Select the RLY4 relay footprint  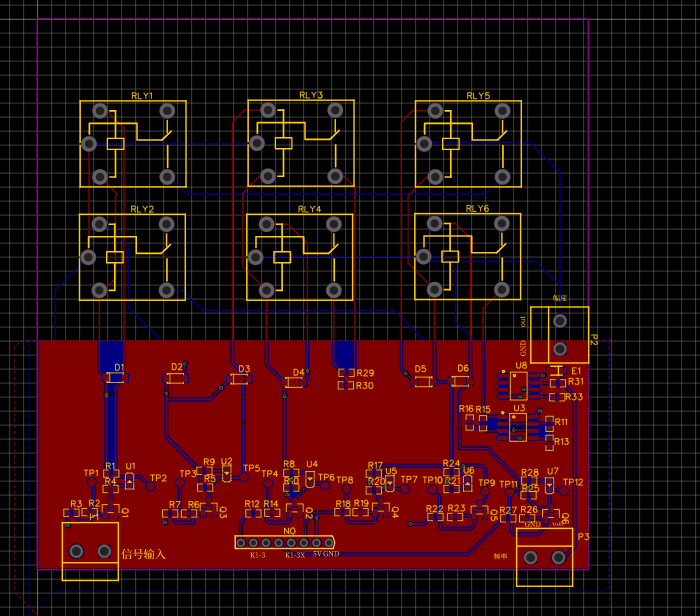(300, 257)
